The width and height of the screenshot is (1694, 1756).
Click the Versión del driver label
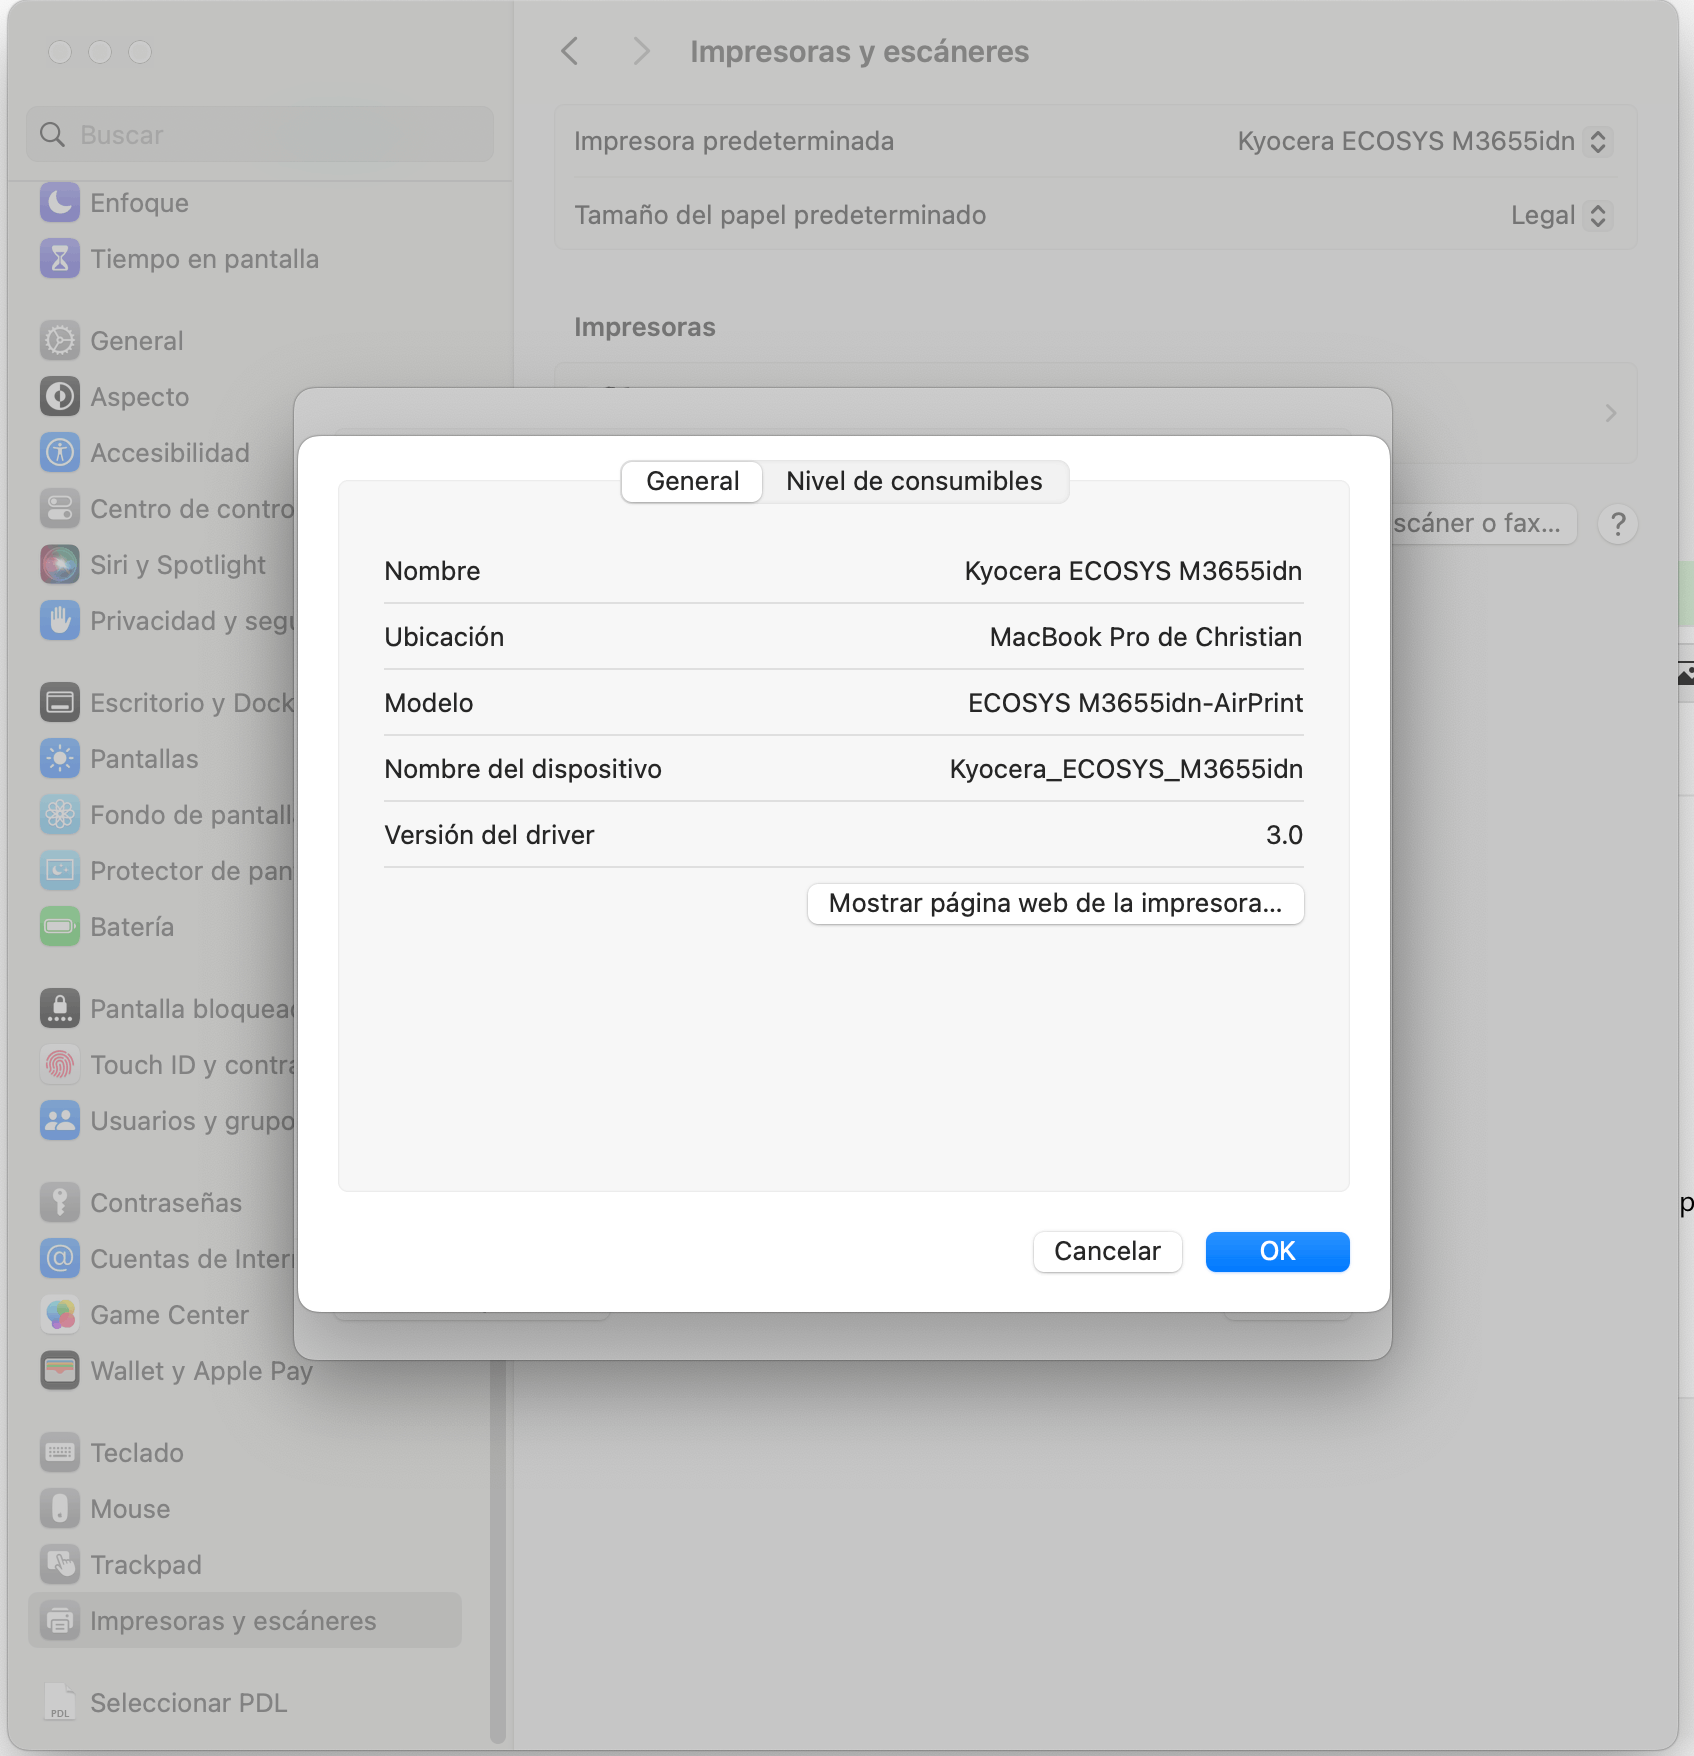(x=489, y=835)
